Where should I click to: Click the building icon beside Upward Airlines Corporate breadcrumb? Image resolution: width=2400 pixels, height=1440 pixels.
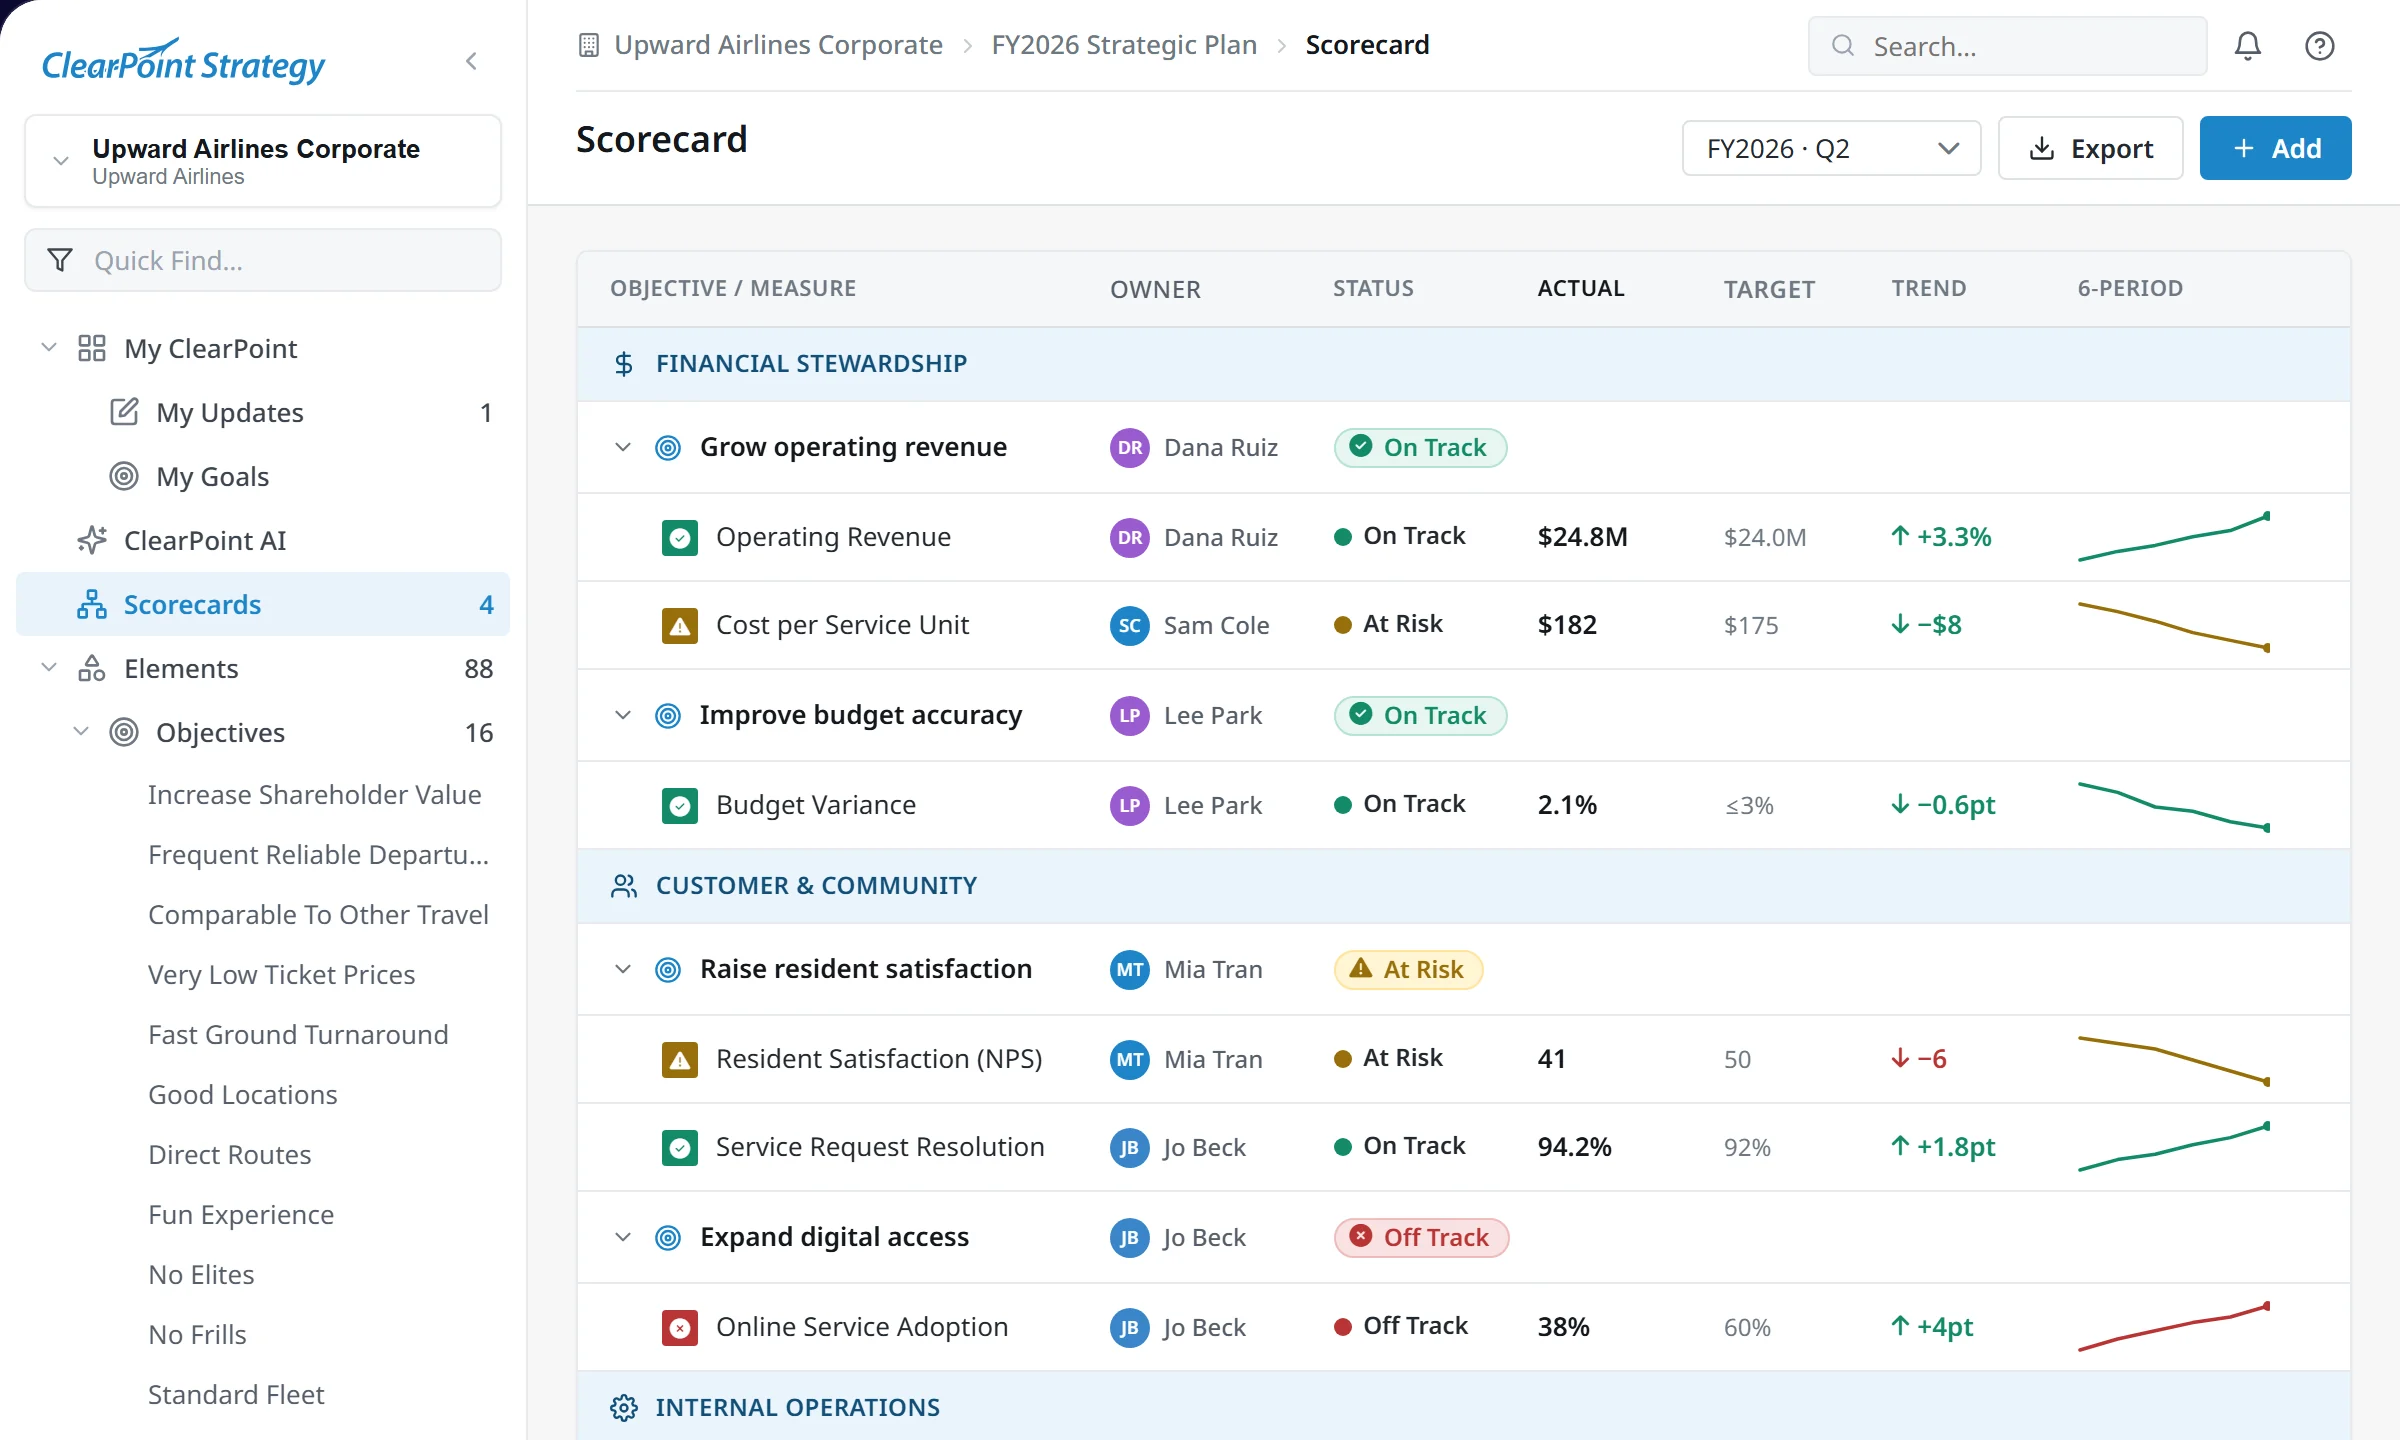(x=589, y=45)
